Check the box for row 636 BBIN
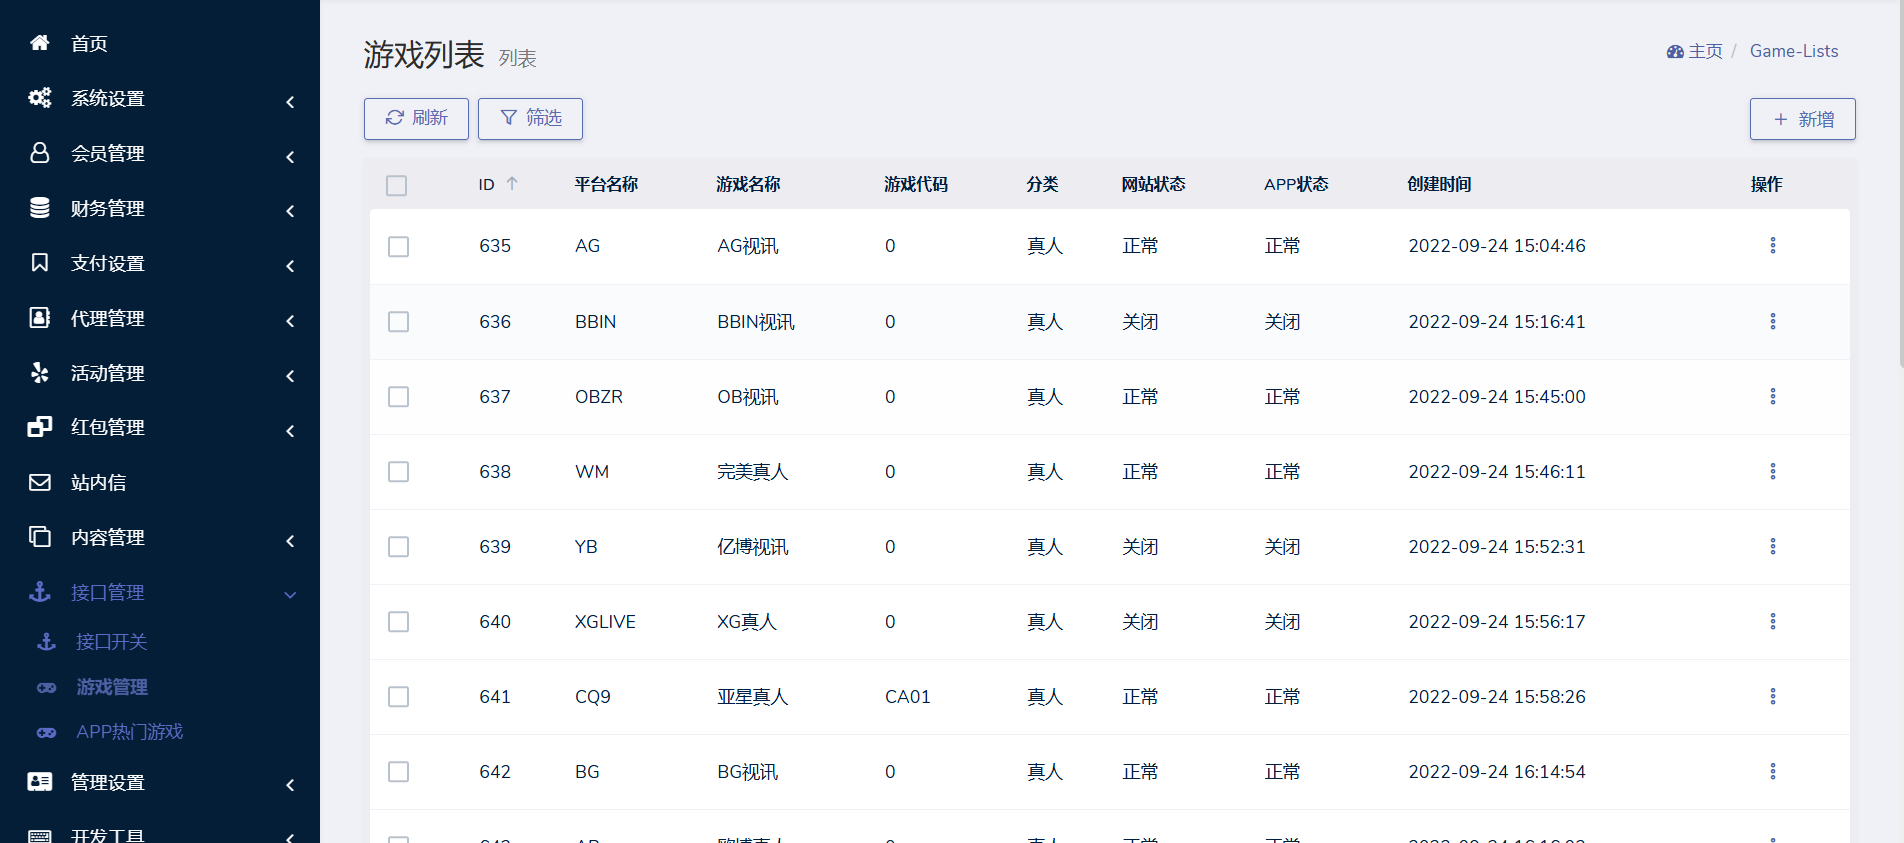 click(x=398, y=322)
